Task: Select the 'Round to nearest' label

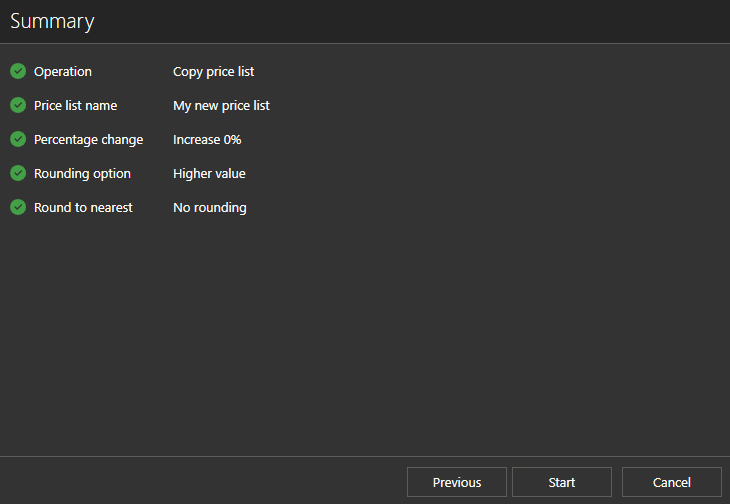Action: tap(83, 208)
